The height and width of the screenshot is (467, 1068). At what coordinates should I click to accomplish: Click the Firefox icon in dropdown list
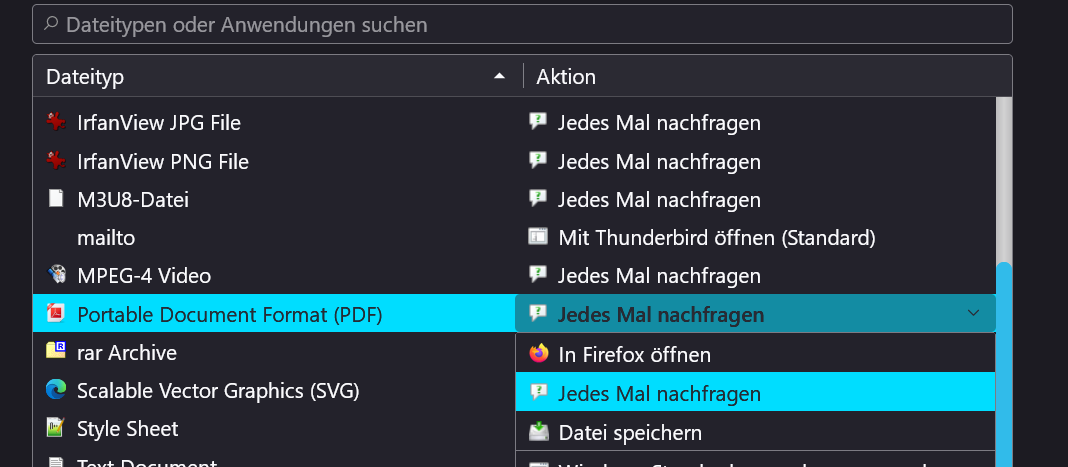tap(539, 354)
